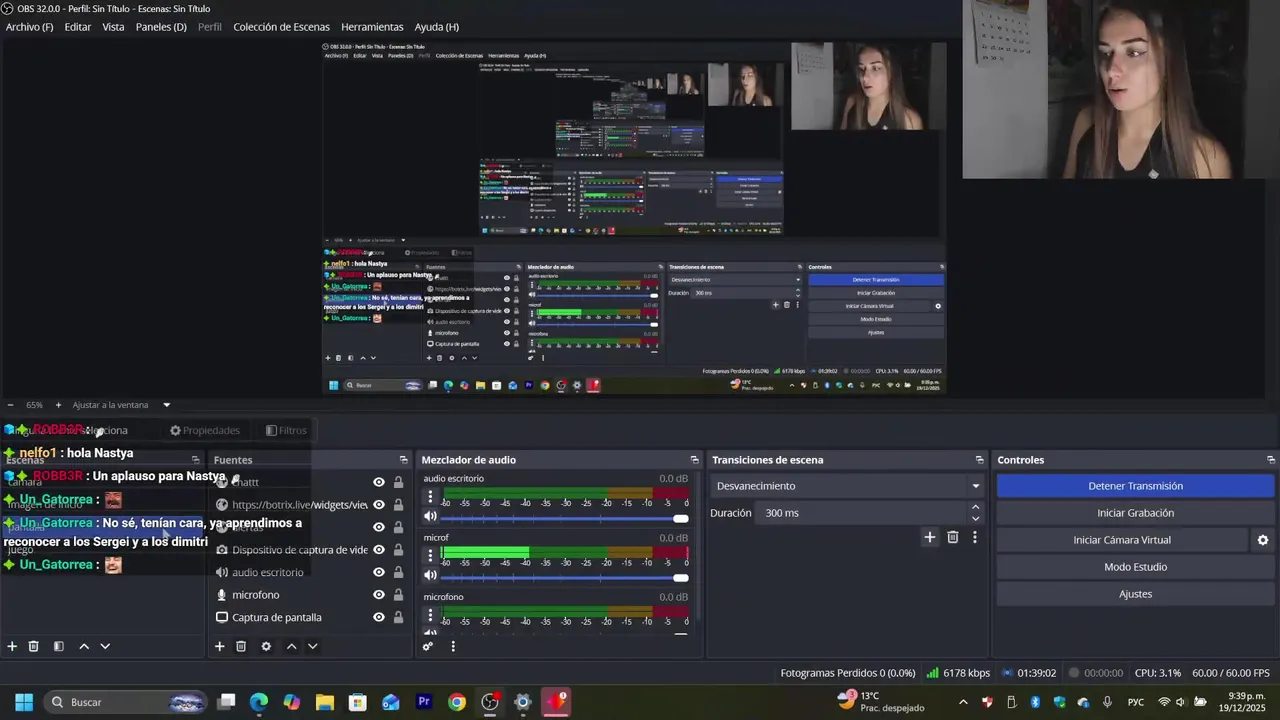
Task: Open OBS Studio in the taskbar
Action: [490, 702]
